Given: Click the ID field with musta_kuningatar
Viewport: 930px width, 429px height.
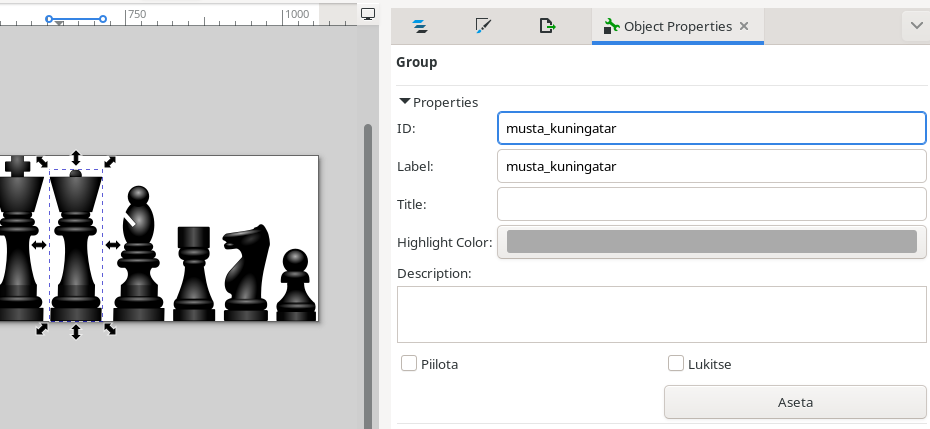Looking at the screenshot, I should 711,128.
